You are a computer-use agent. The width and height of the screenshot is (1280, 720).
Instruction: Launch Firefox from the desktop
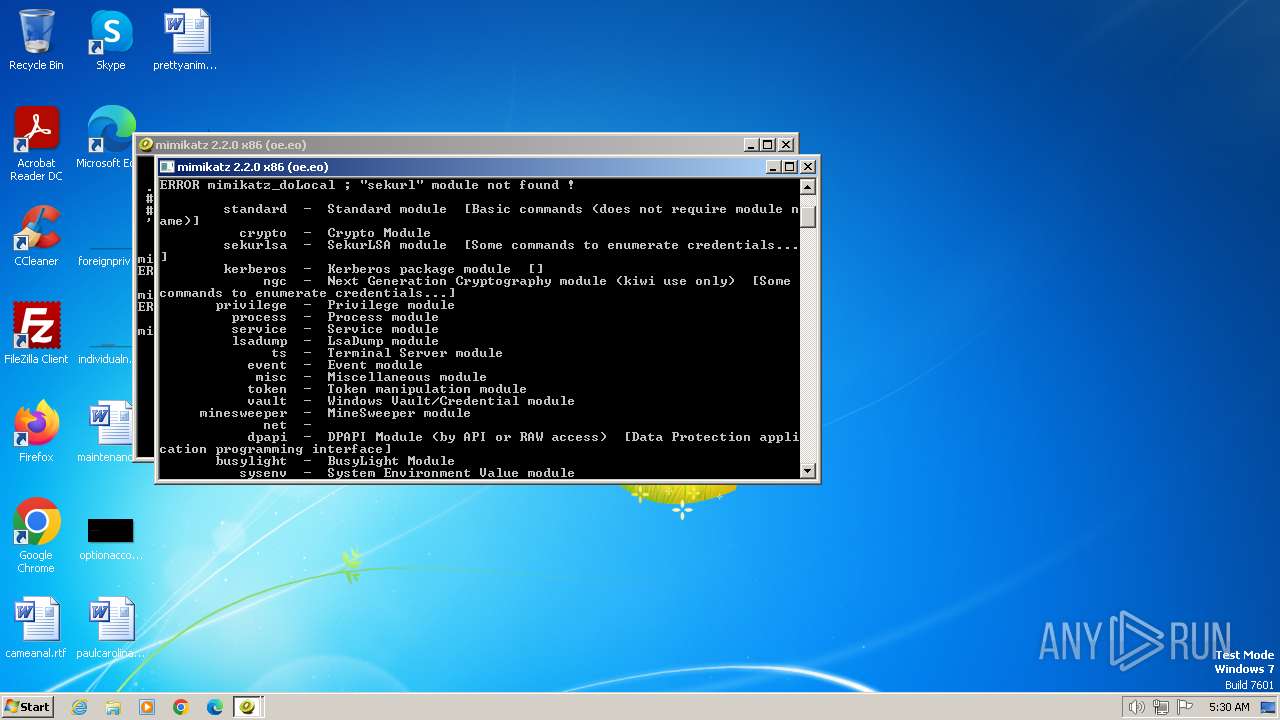(x=36, y=431)
